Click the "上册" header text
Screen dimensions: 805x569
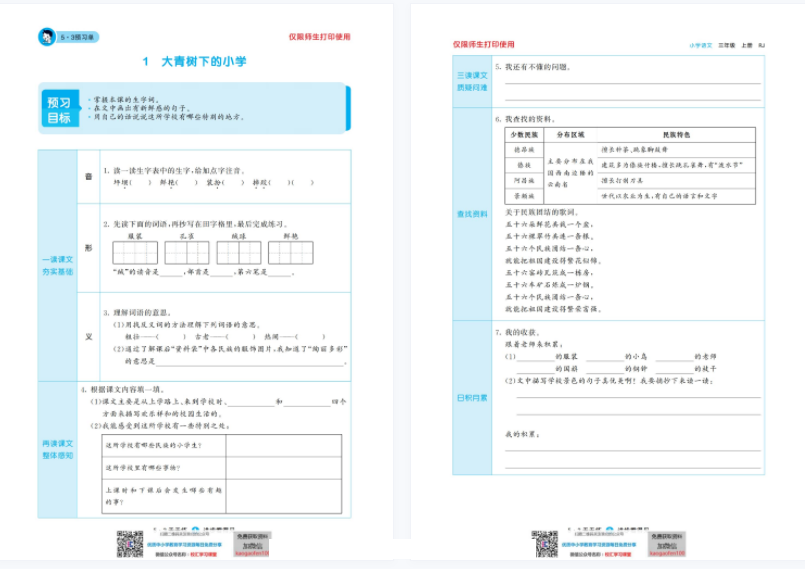pos(747,45)
